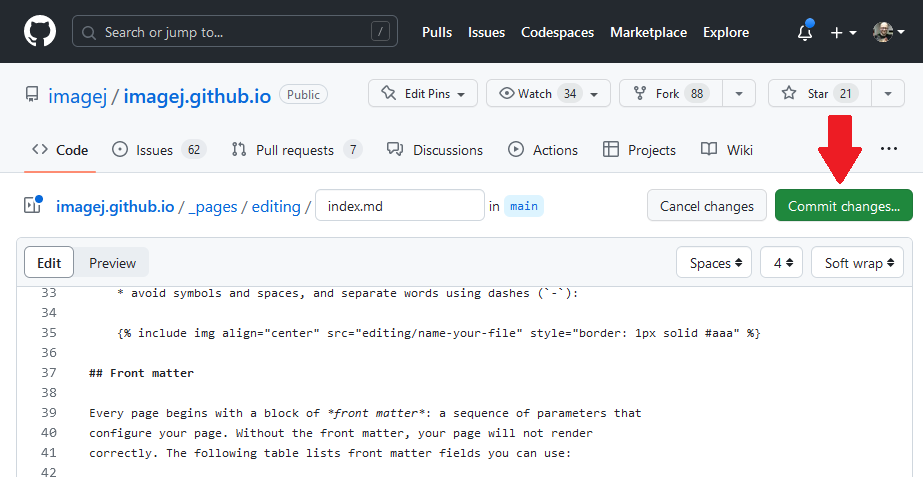Focus the Search or jump to field
923x477 pixels.
[x=235, y=31]
